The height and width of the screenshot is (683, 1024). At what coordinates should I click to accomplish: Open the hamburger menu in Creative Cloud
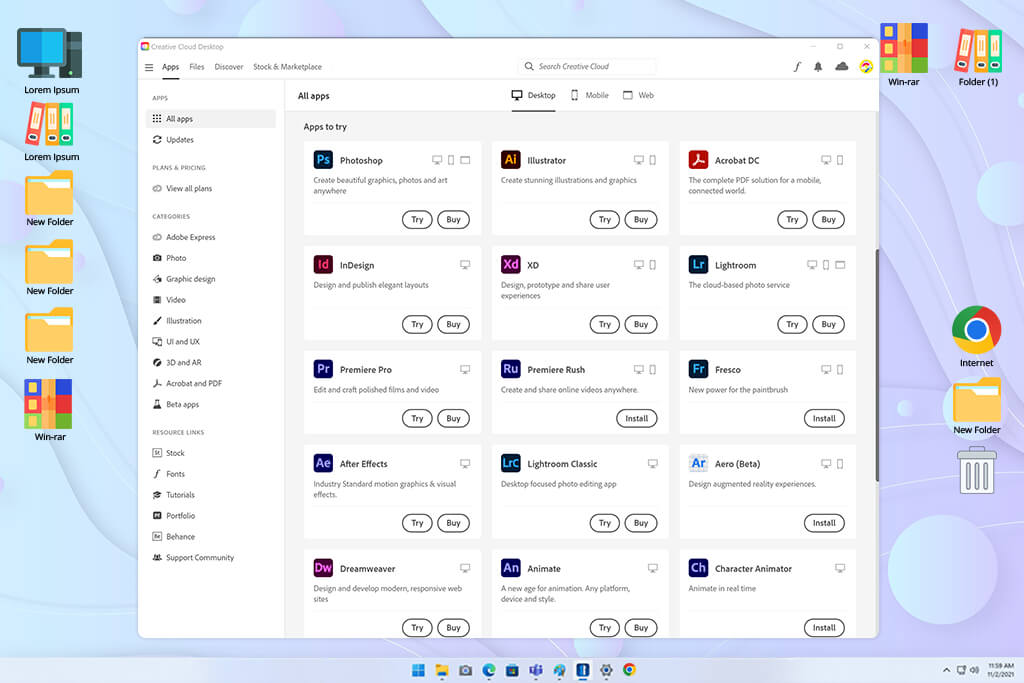coord(149,67)
